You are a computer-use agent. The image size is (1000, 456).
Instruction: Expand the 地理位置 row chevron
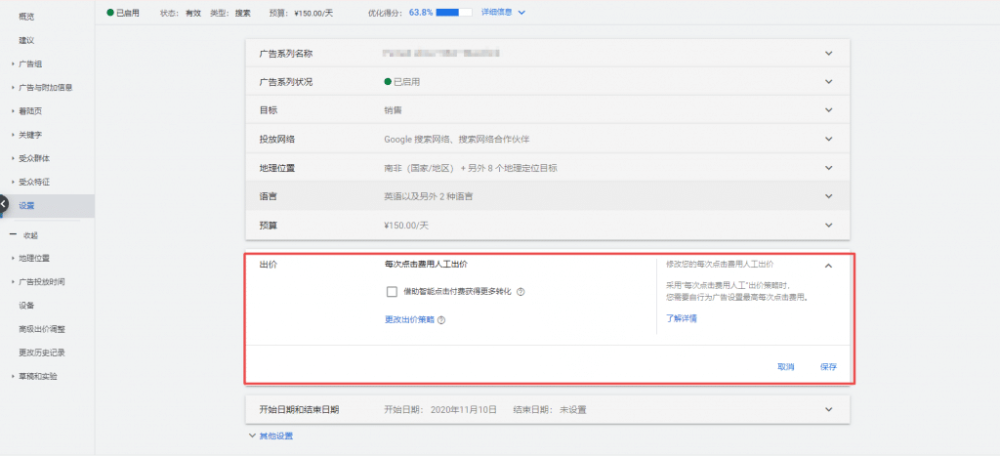click(828, 168)
